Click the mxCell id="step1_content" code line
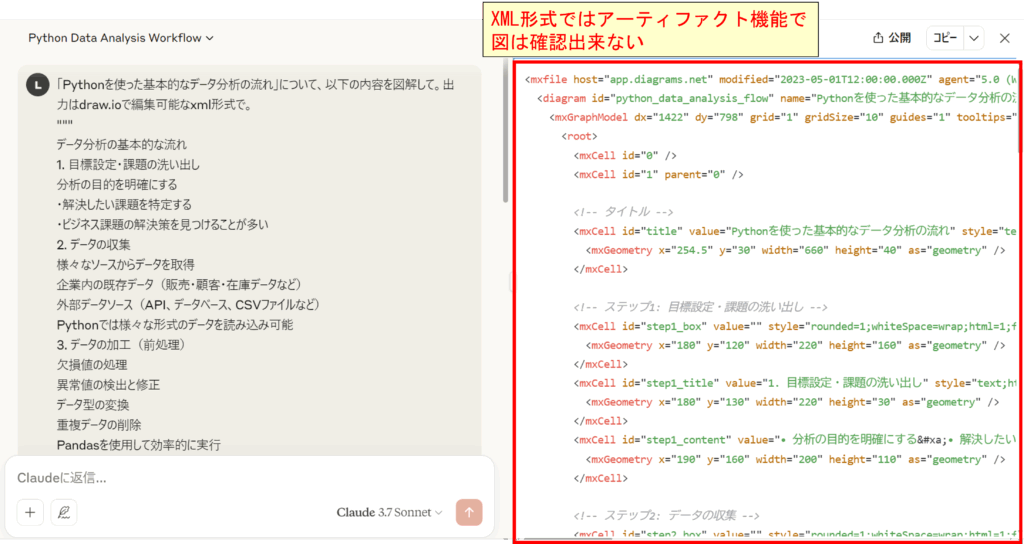 tap(795, 439)
